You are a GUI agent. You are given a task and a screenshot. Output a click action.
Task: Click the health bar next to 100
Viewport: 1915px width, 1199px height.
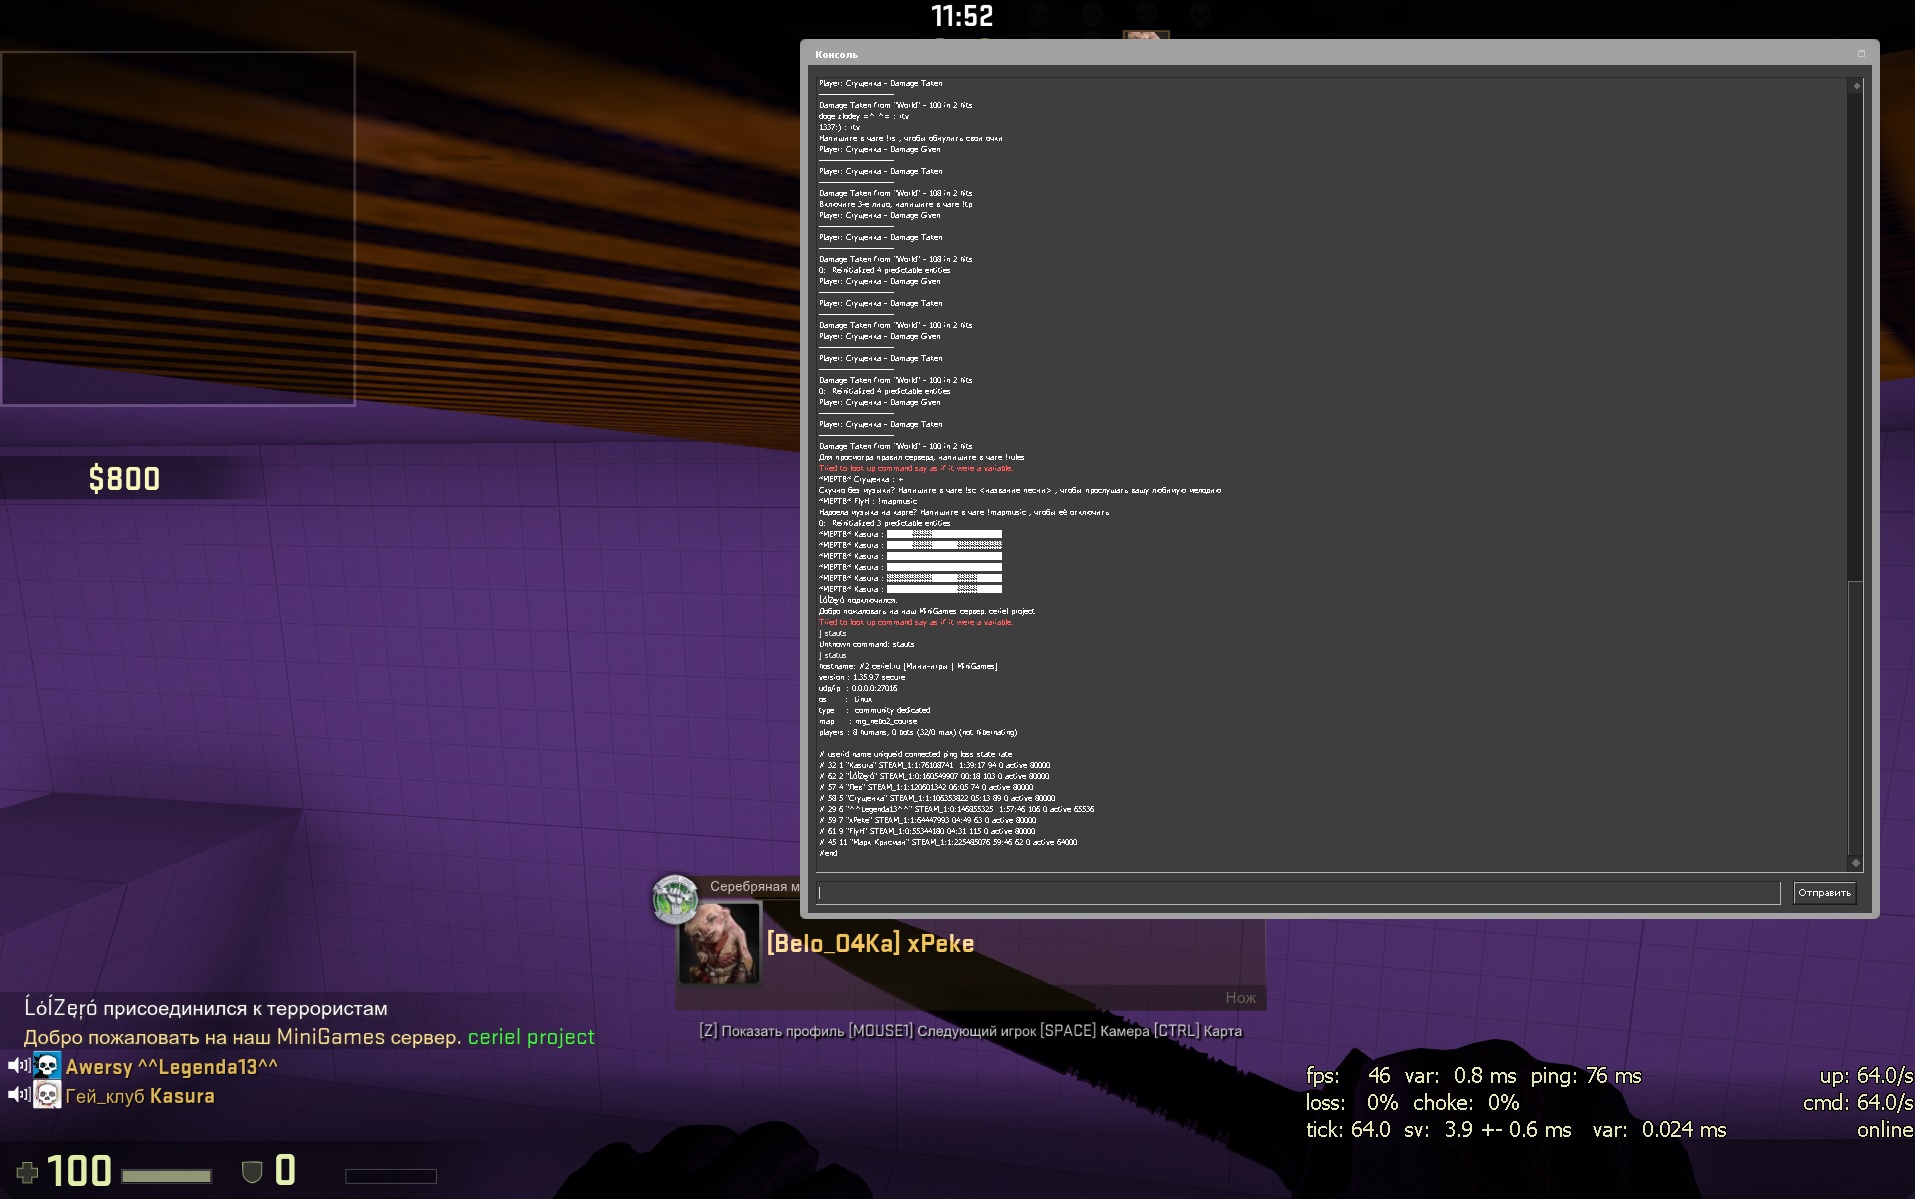[x=166, y=1176]
